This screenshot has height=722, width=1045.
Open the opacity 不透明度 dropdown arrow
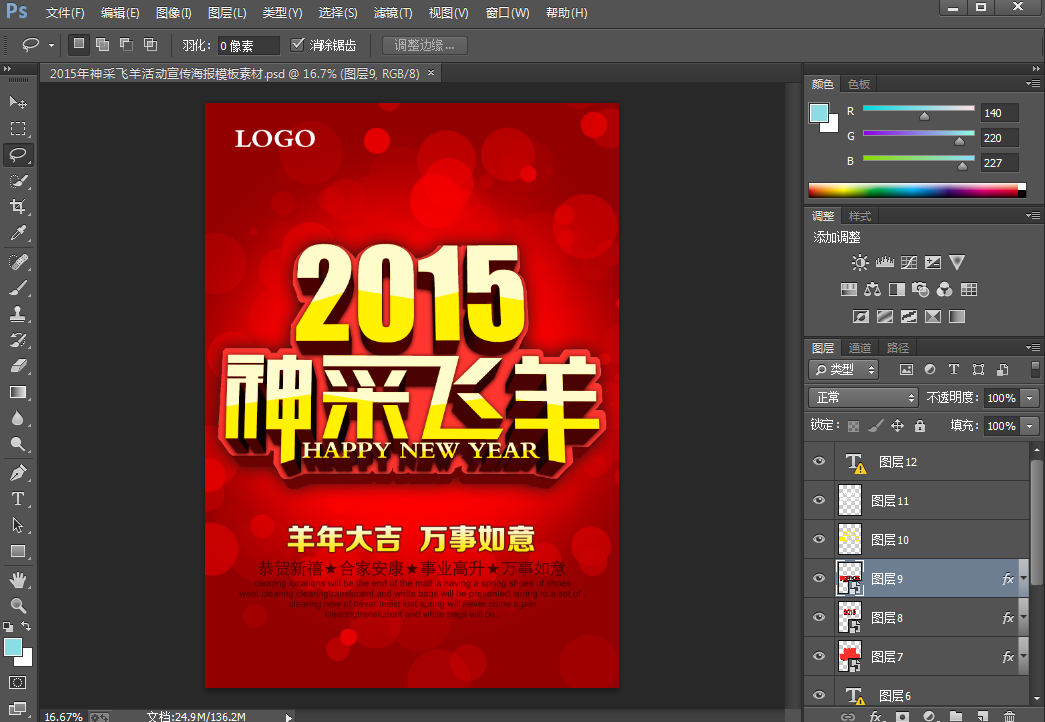1030,398
